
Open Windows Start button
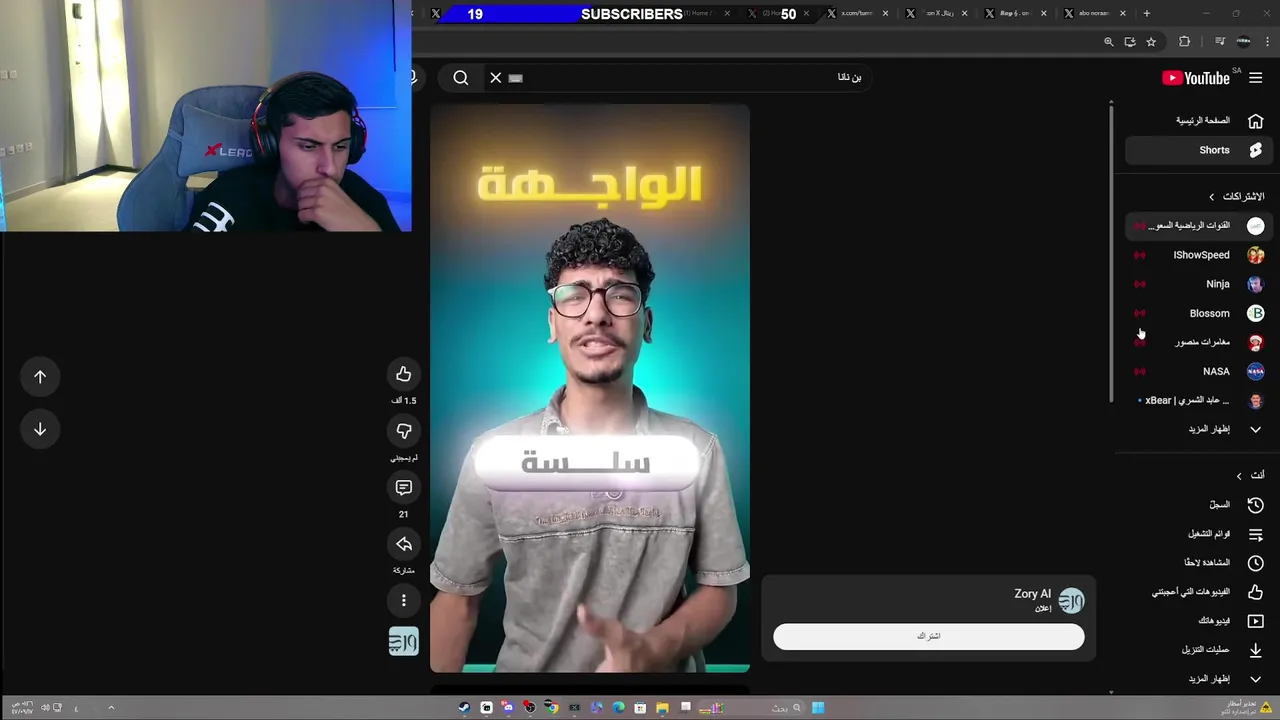point(818,708)
